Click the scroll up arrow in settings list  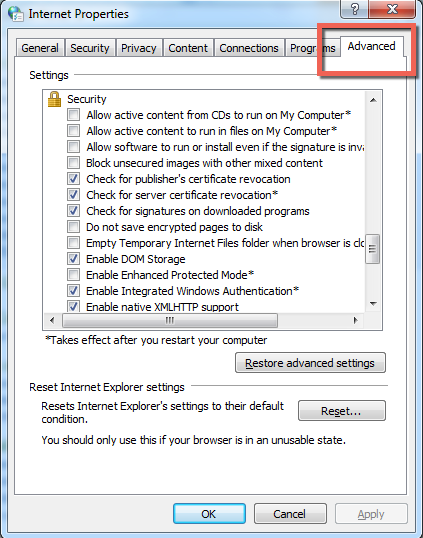click(373, 100)
